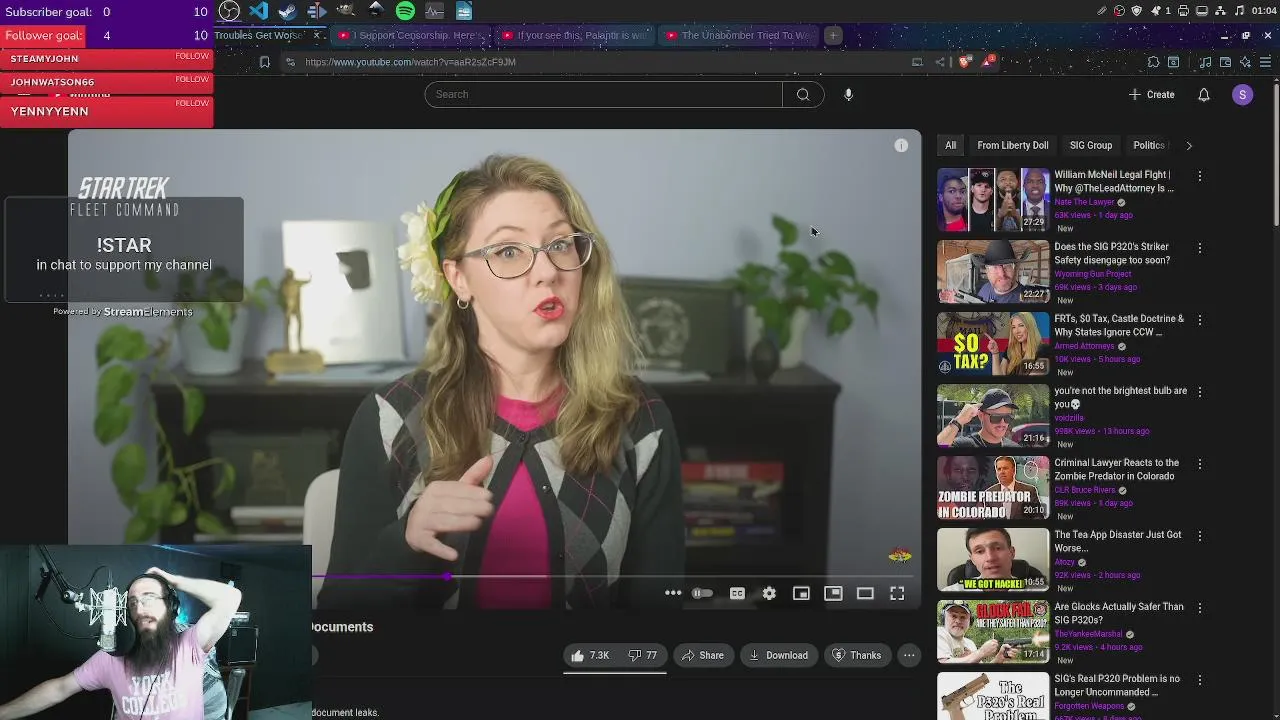Open the 'Nate The Lawyer' channel link

[1084, 202]
